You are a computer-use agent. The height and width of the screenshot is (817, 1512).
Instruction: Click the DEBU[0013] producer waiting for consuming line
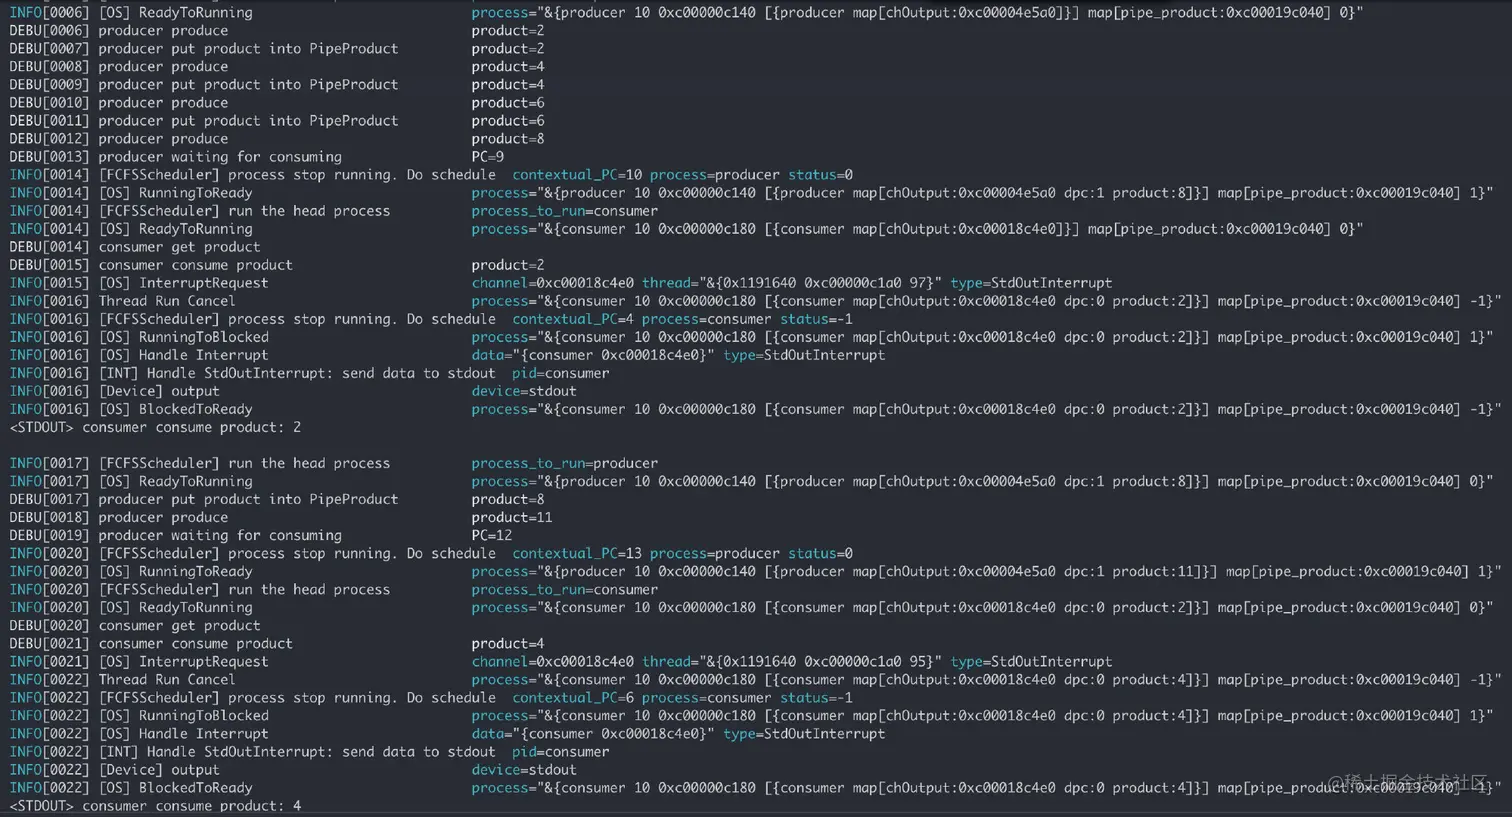tap(257, 156)
